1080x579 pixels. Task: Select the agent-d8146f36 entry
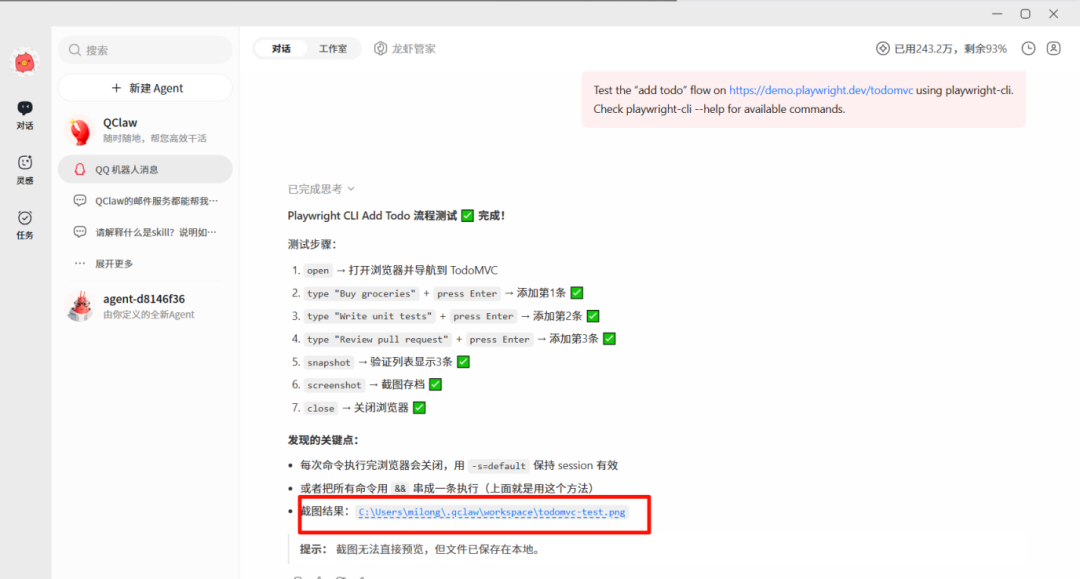[145, 306]
